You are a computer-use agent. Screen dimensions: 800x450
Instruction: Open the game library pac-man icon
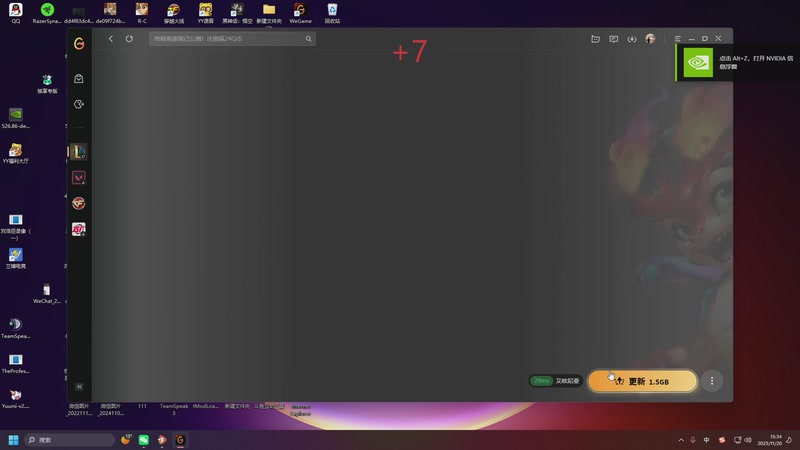click(79, 104)
